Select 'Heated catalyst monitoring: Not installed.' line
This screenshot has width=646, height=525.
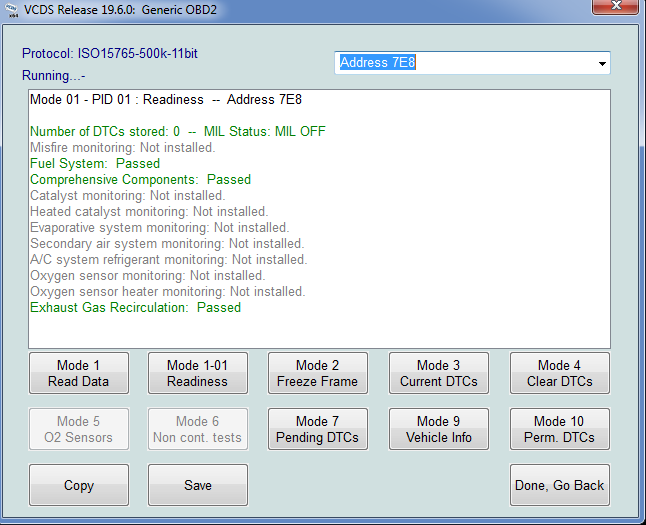(149, 212)
